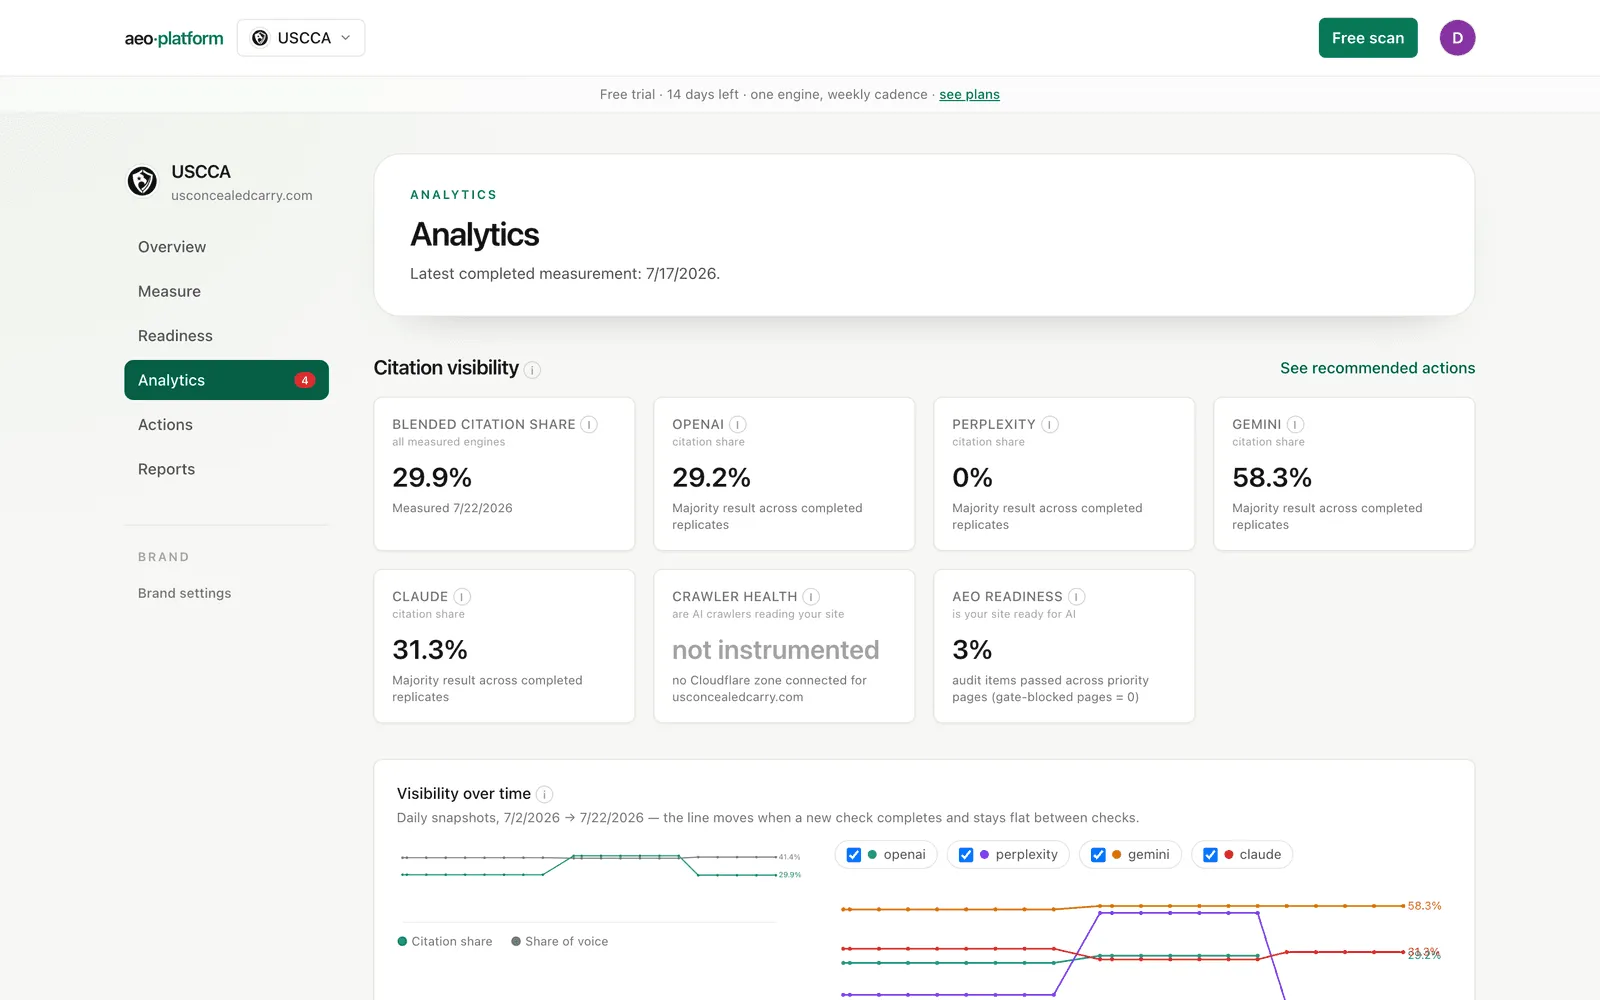Click the orange gemini color dot

[1117, 855]
